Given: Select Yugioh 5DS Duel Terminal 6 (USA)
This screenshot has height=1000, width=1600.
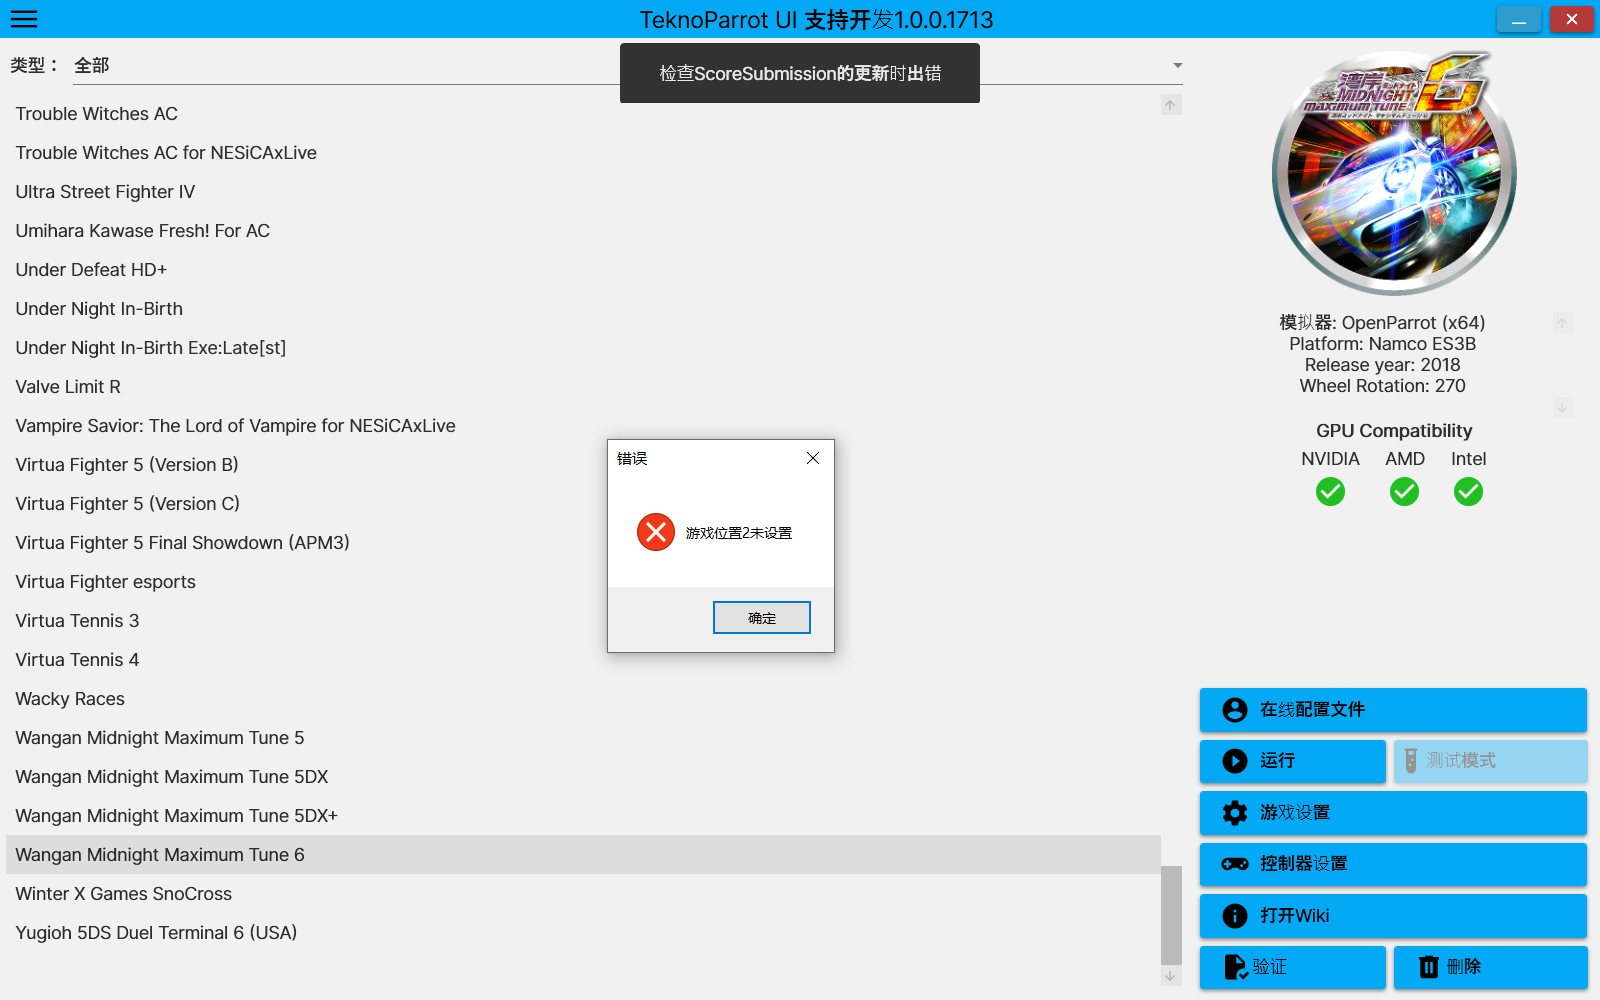Looking at the screenshot, I should point(583,933).
